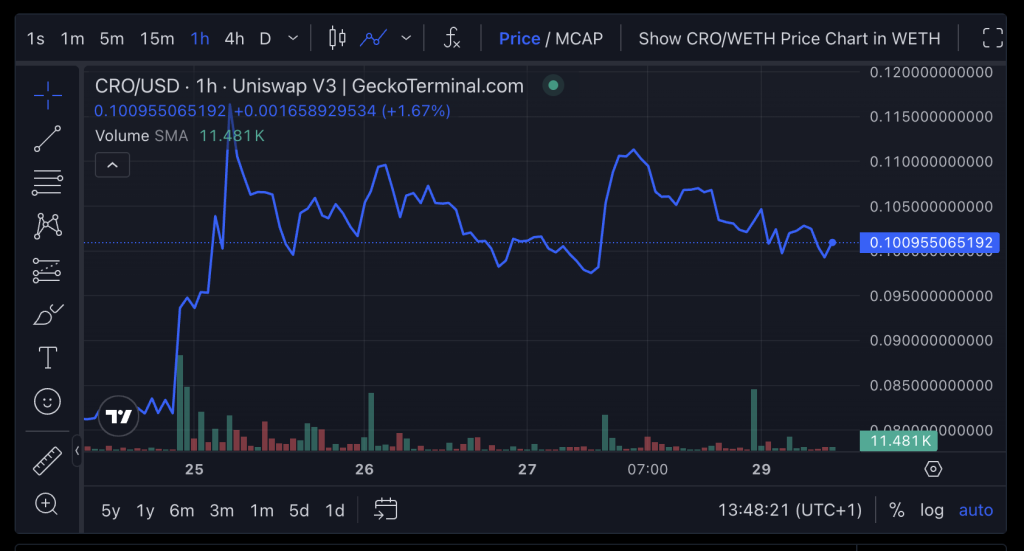Switch chart to Price view
The image size is (1024, 551).
click(519, 39)
